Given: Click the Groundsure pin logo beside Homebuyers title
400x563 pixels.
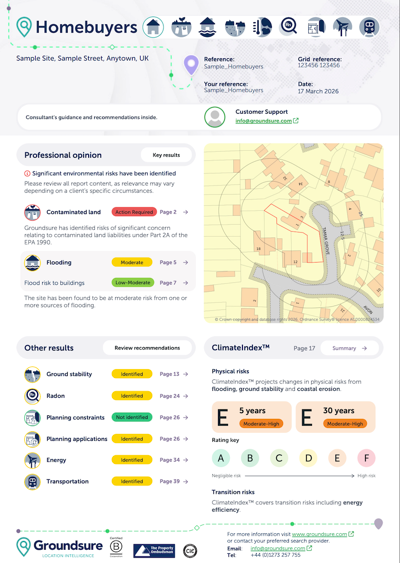Looking at the screenshot, I should 24,27.
